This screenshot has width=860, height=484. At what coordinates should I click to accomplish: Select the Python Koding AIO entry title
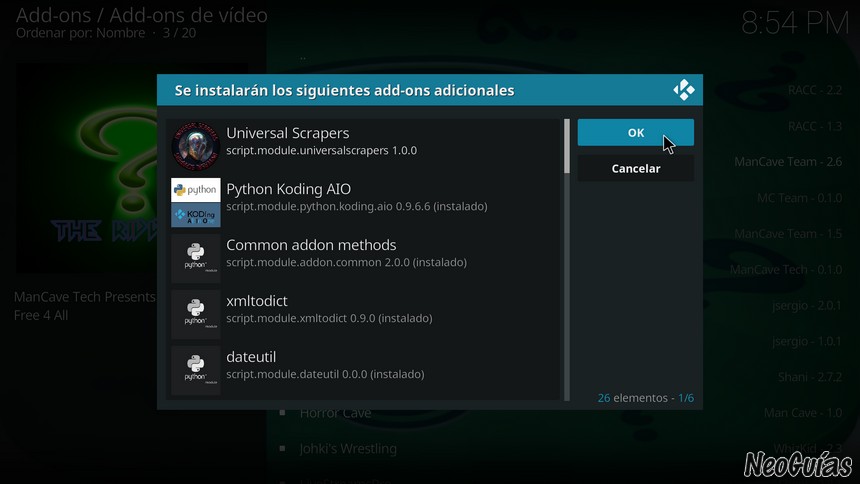point(288,189)
